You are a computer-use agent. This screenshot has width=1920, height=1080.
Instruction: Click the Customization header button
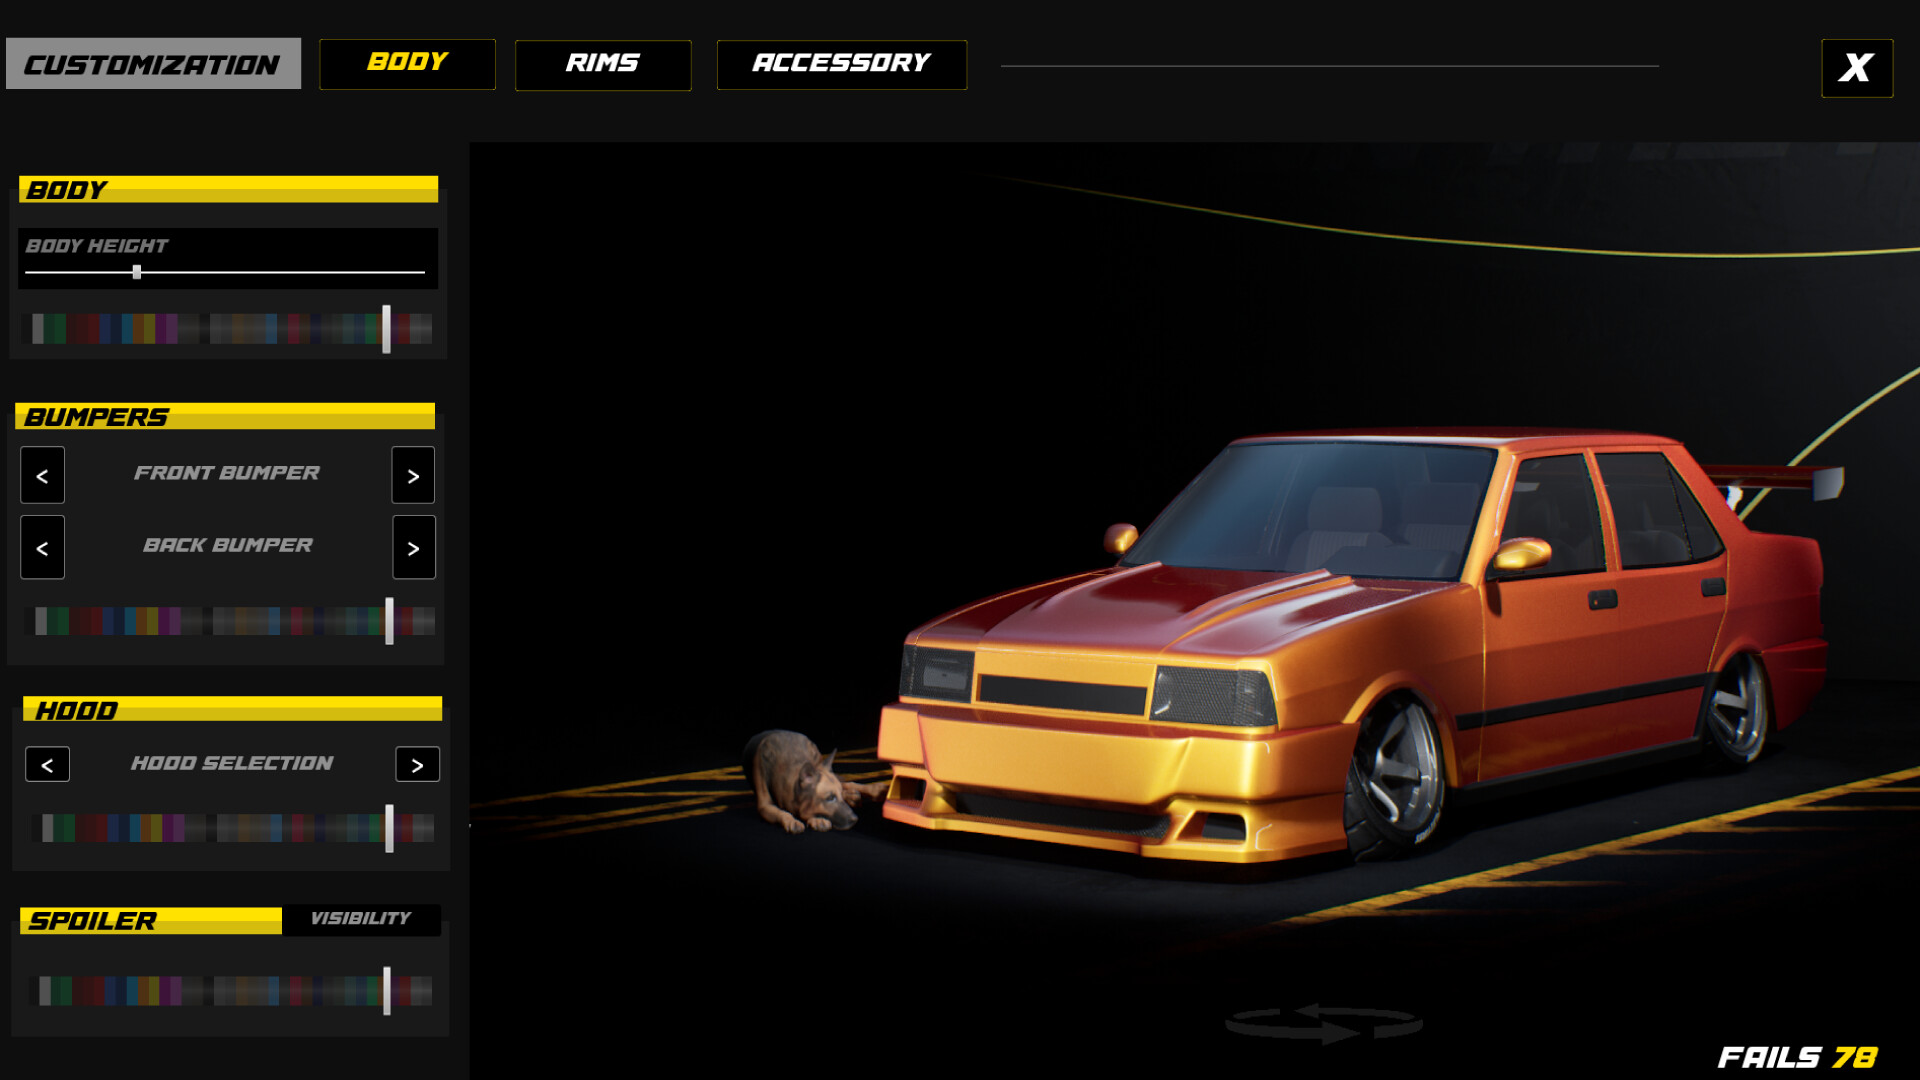[153, 64]
